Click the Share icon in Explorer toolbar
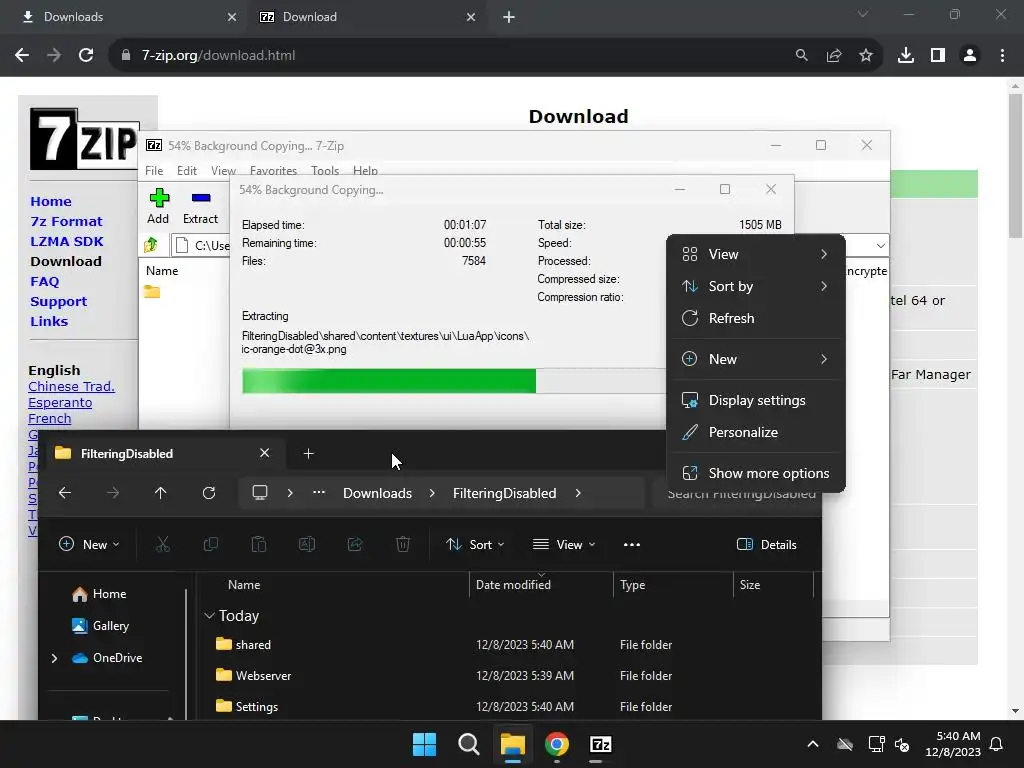This screenshot has width=1024, height=768. pos(355,544)
